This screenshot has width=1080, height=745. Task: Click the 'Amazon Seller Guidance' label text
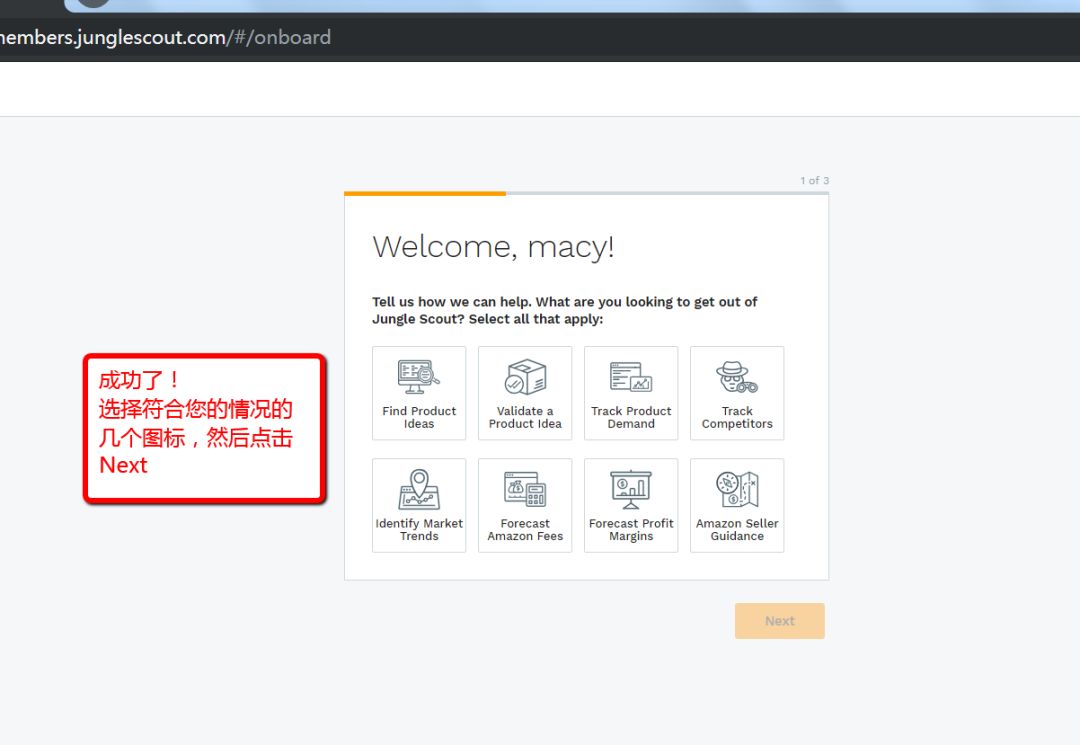tap(737, 529)
